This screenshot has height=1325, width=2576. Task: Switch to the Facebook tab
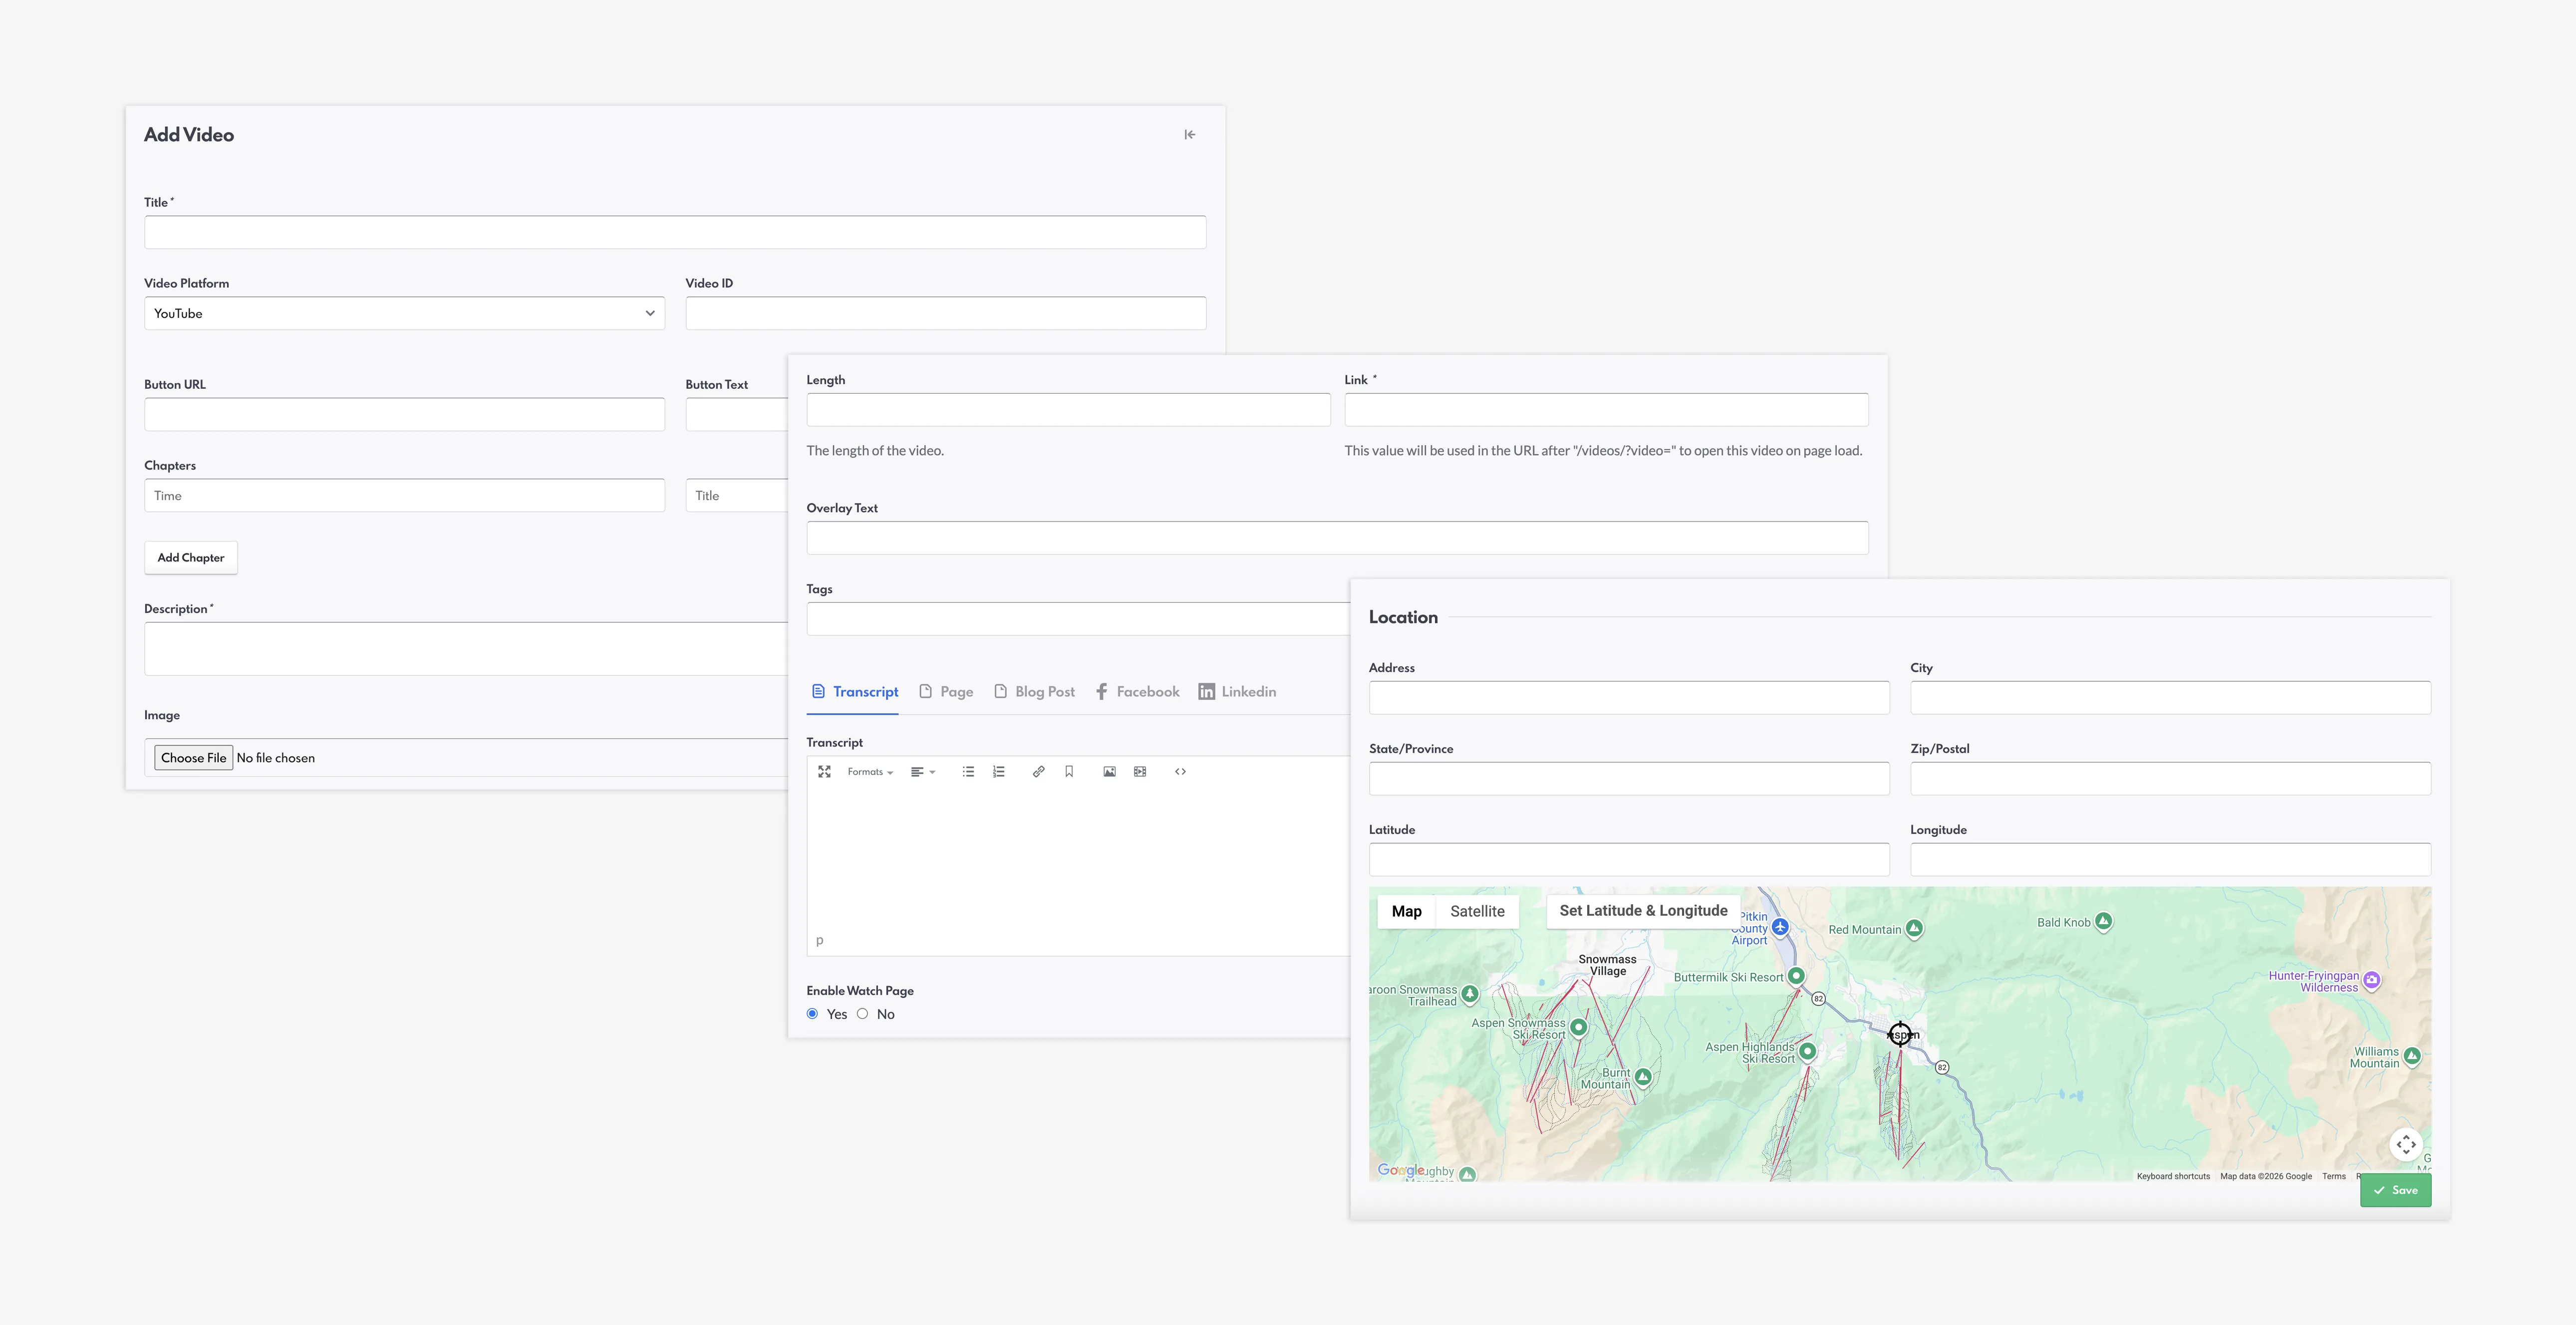1137,692
